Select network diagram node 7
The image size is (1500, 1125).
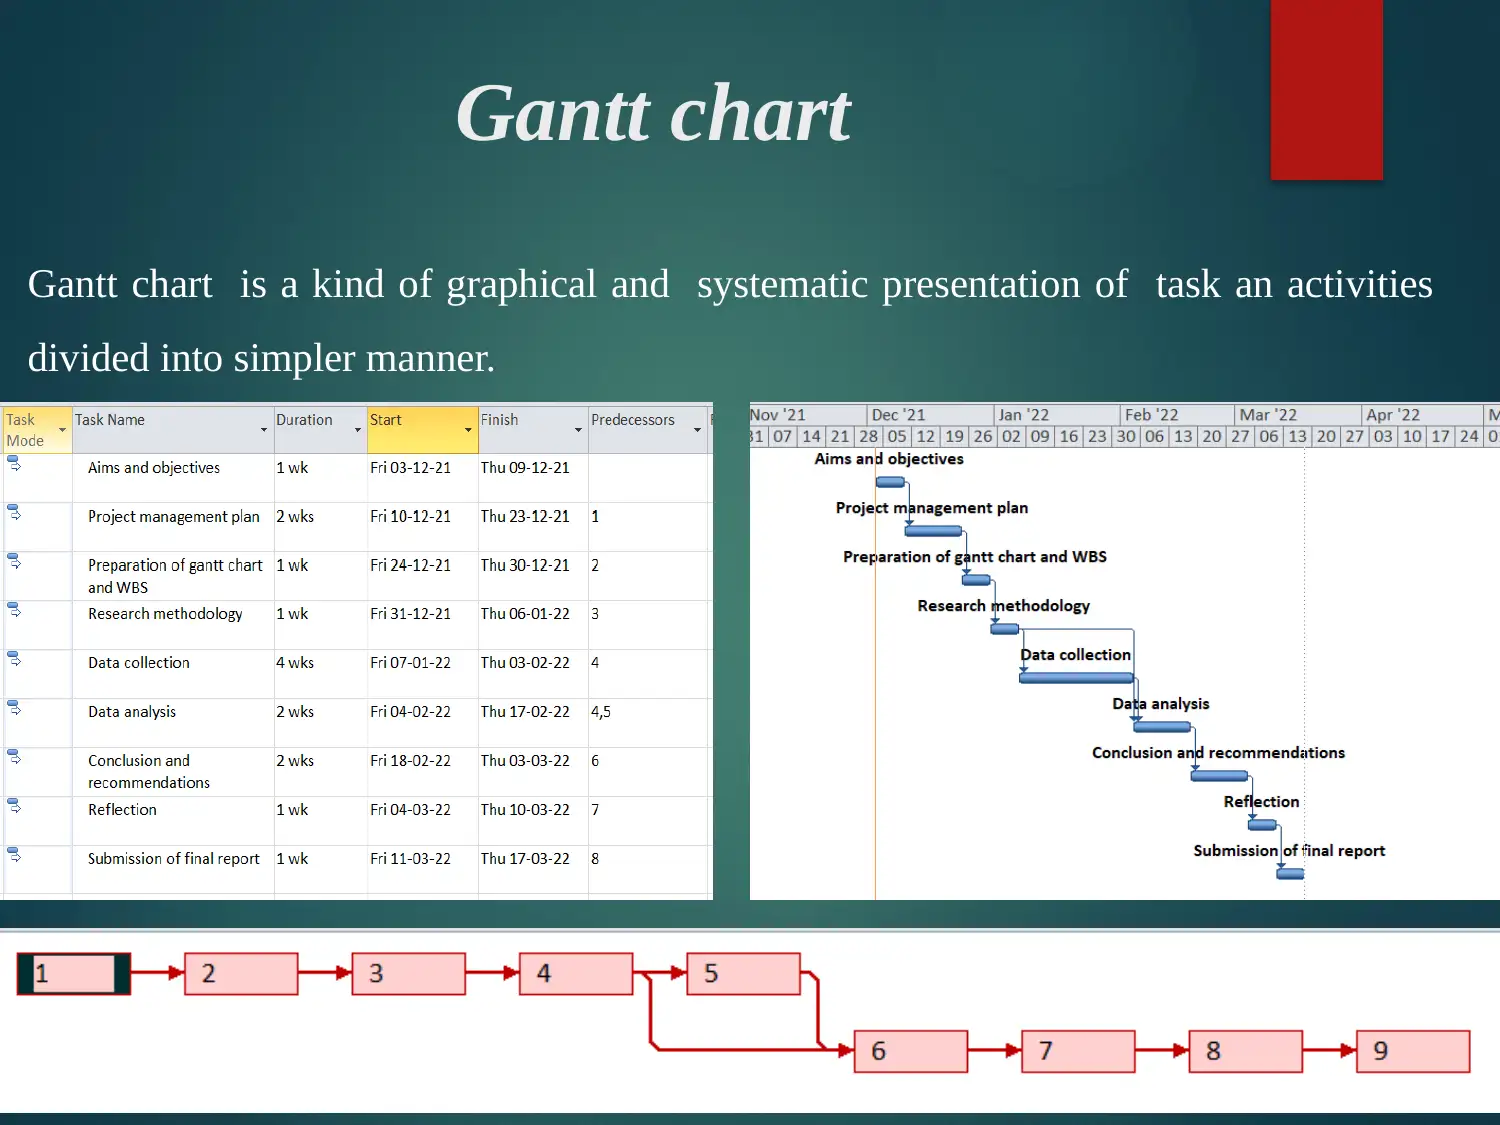(1078, 1051)
